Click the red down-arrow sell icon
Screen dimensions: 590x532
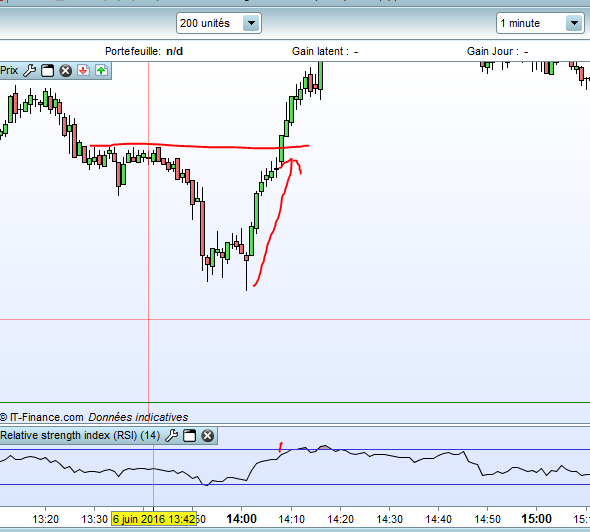click(83, 70)
